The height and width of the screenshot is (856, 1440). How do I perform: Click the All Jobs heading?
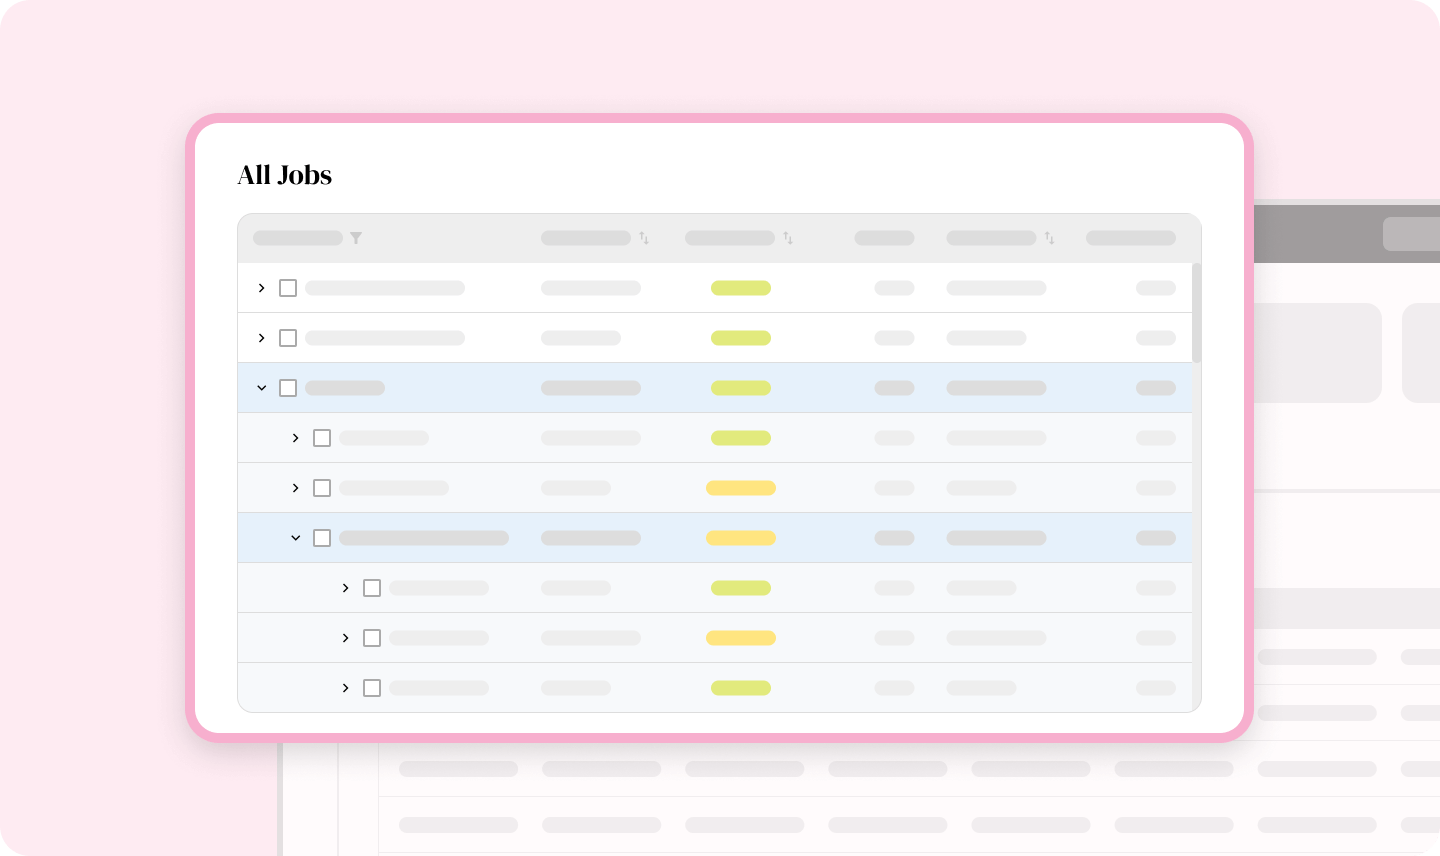pyautogui.click(x=285, y=175)
